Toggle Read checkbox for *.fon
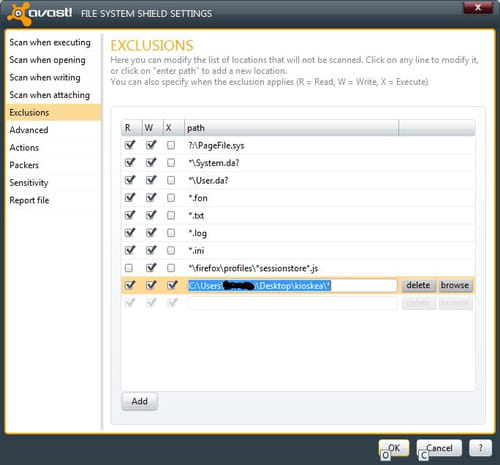The height and width of the screenshot is (465, 500). 130,198
